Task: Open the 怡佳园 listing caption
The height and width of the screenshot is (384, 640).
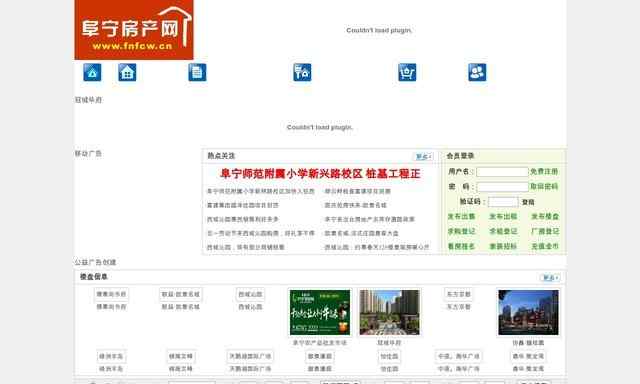Action: (x=389, y=369)
